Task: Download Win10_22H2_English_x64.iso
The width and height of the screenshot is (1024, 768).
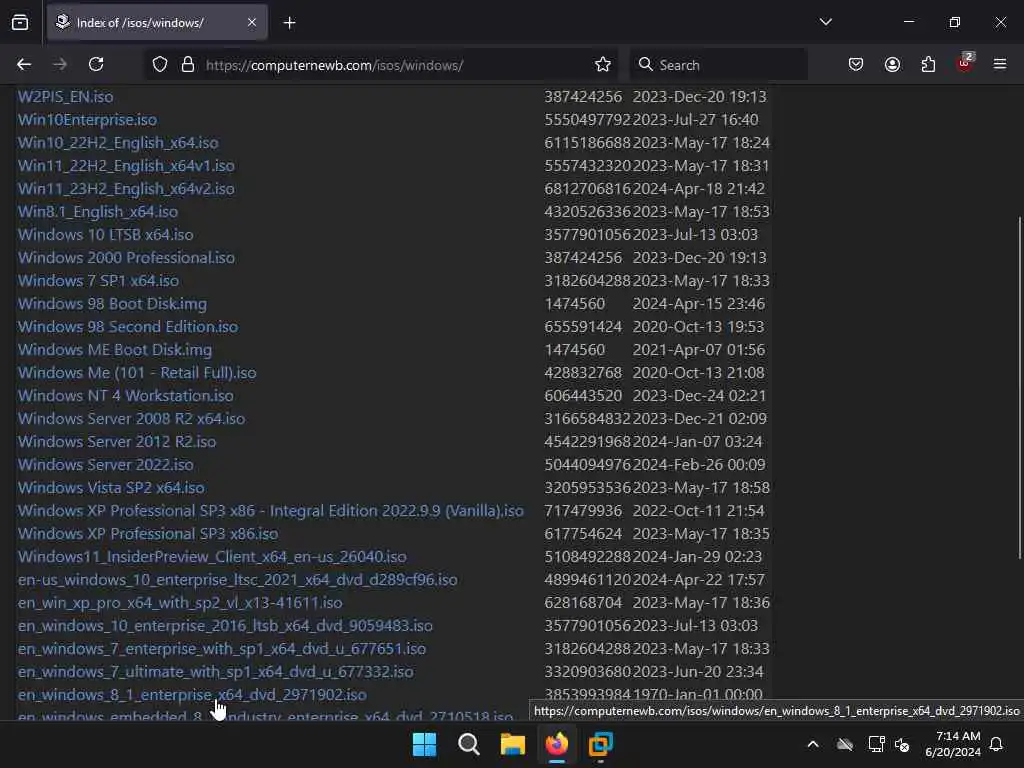Action: pos(118,142)
